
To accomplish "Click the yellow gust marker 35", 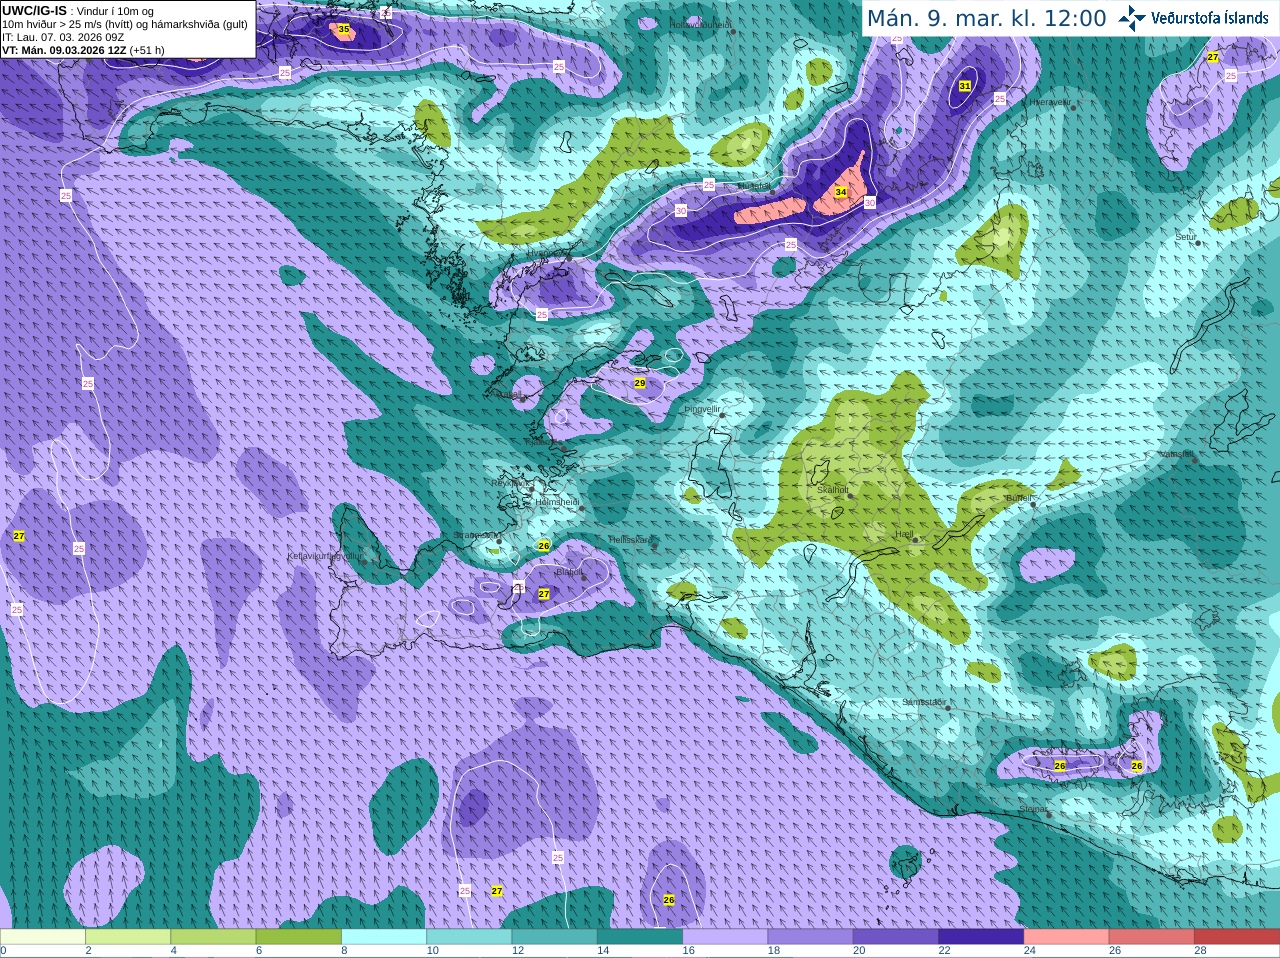I will click(344, 30).
